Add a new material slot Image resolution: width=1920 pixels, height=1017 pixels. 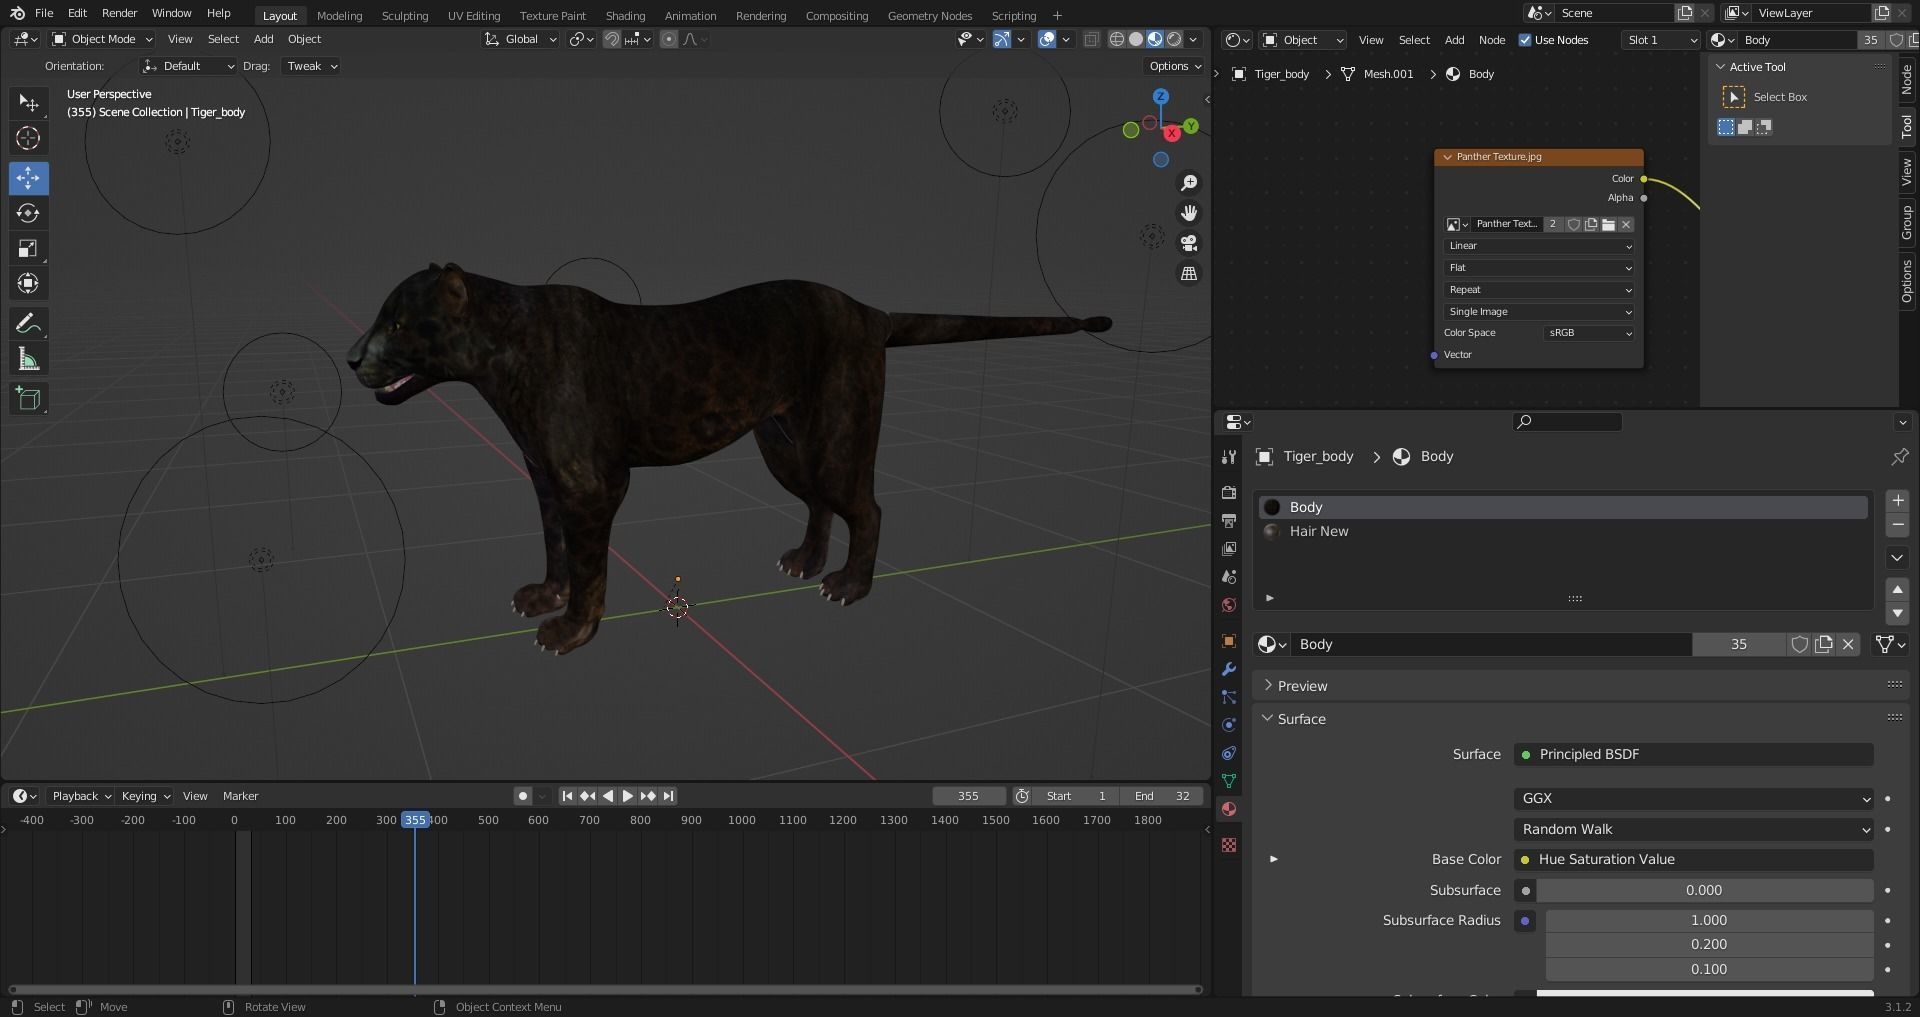tap(1898, 500)
